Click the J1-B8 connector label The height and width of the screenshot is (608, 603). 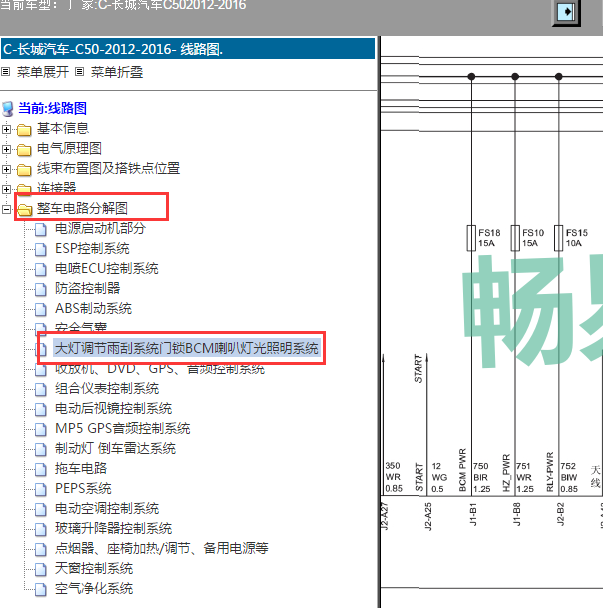[x=517, y=514]
